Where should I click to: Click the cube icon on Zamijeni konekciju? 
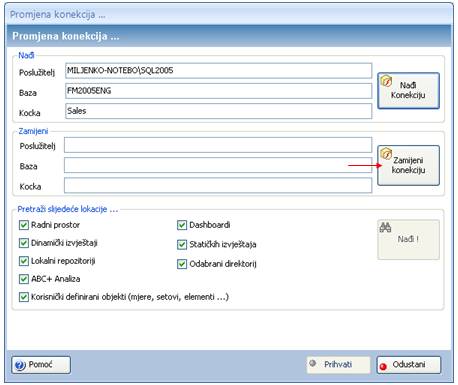coord(386,154)
